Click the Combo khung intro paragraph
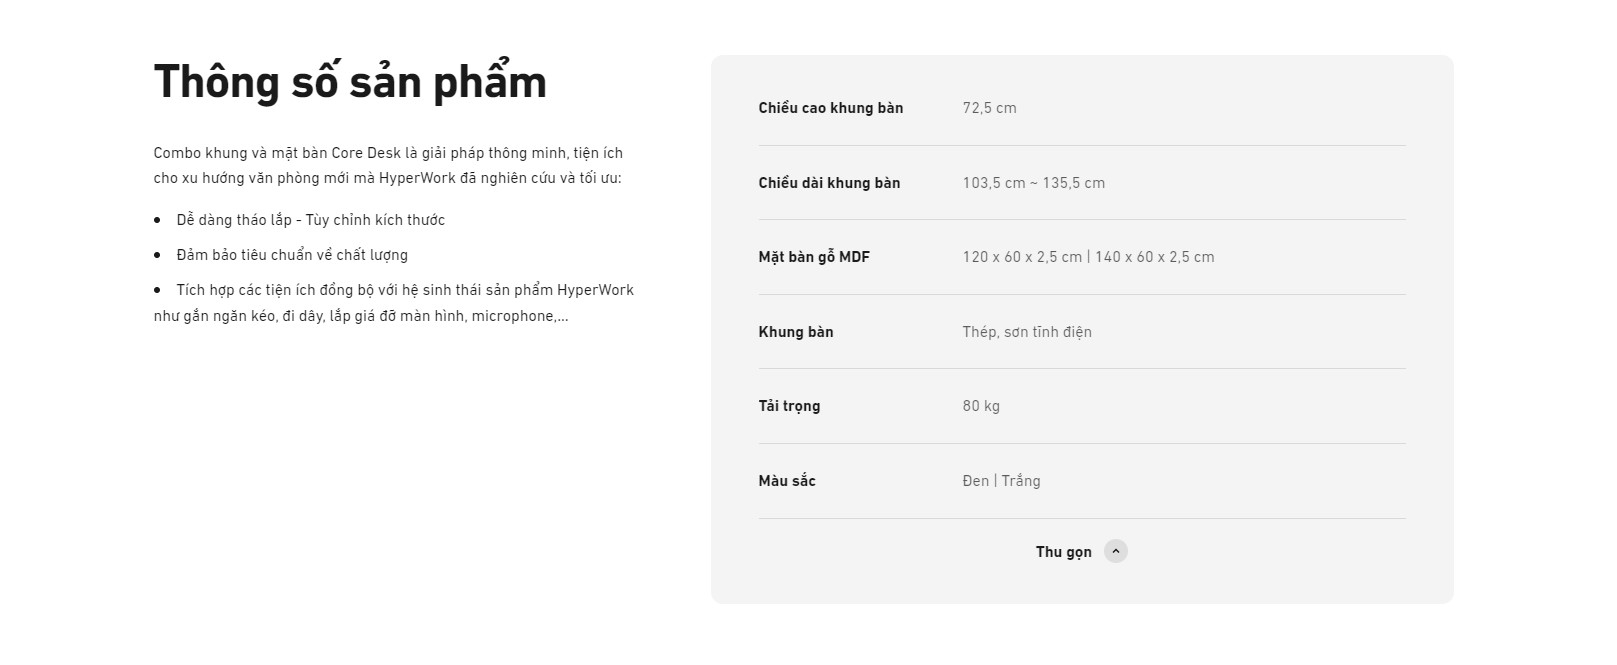The height and width of the screenshot is (665, 1617). 388,166
